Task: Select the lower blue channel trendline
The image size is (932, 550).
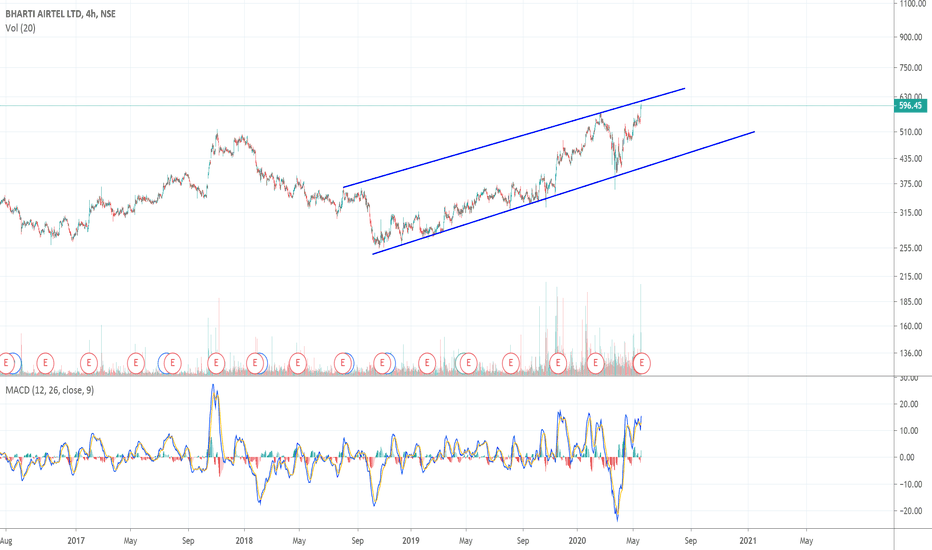Action: [x=563, y=193]
